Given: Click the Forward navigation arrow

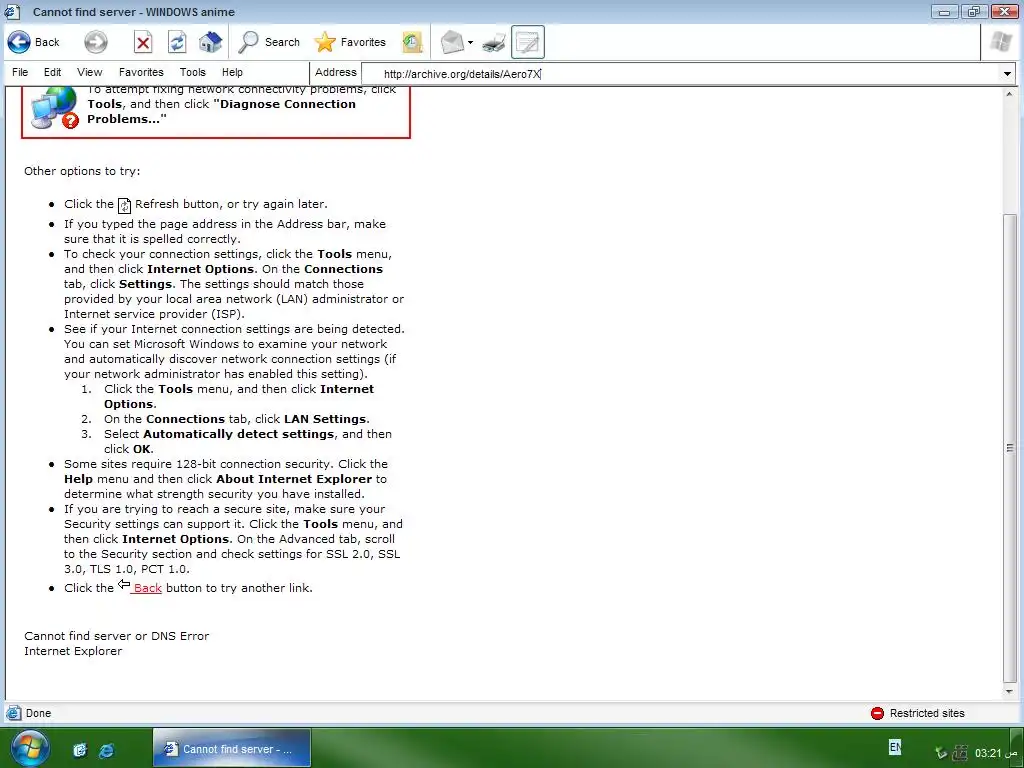Looking at the screenshot, I should 95,42.
